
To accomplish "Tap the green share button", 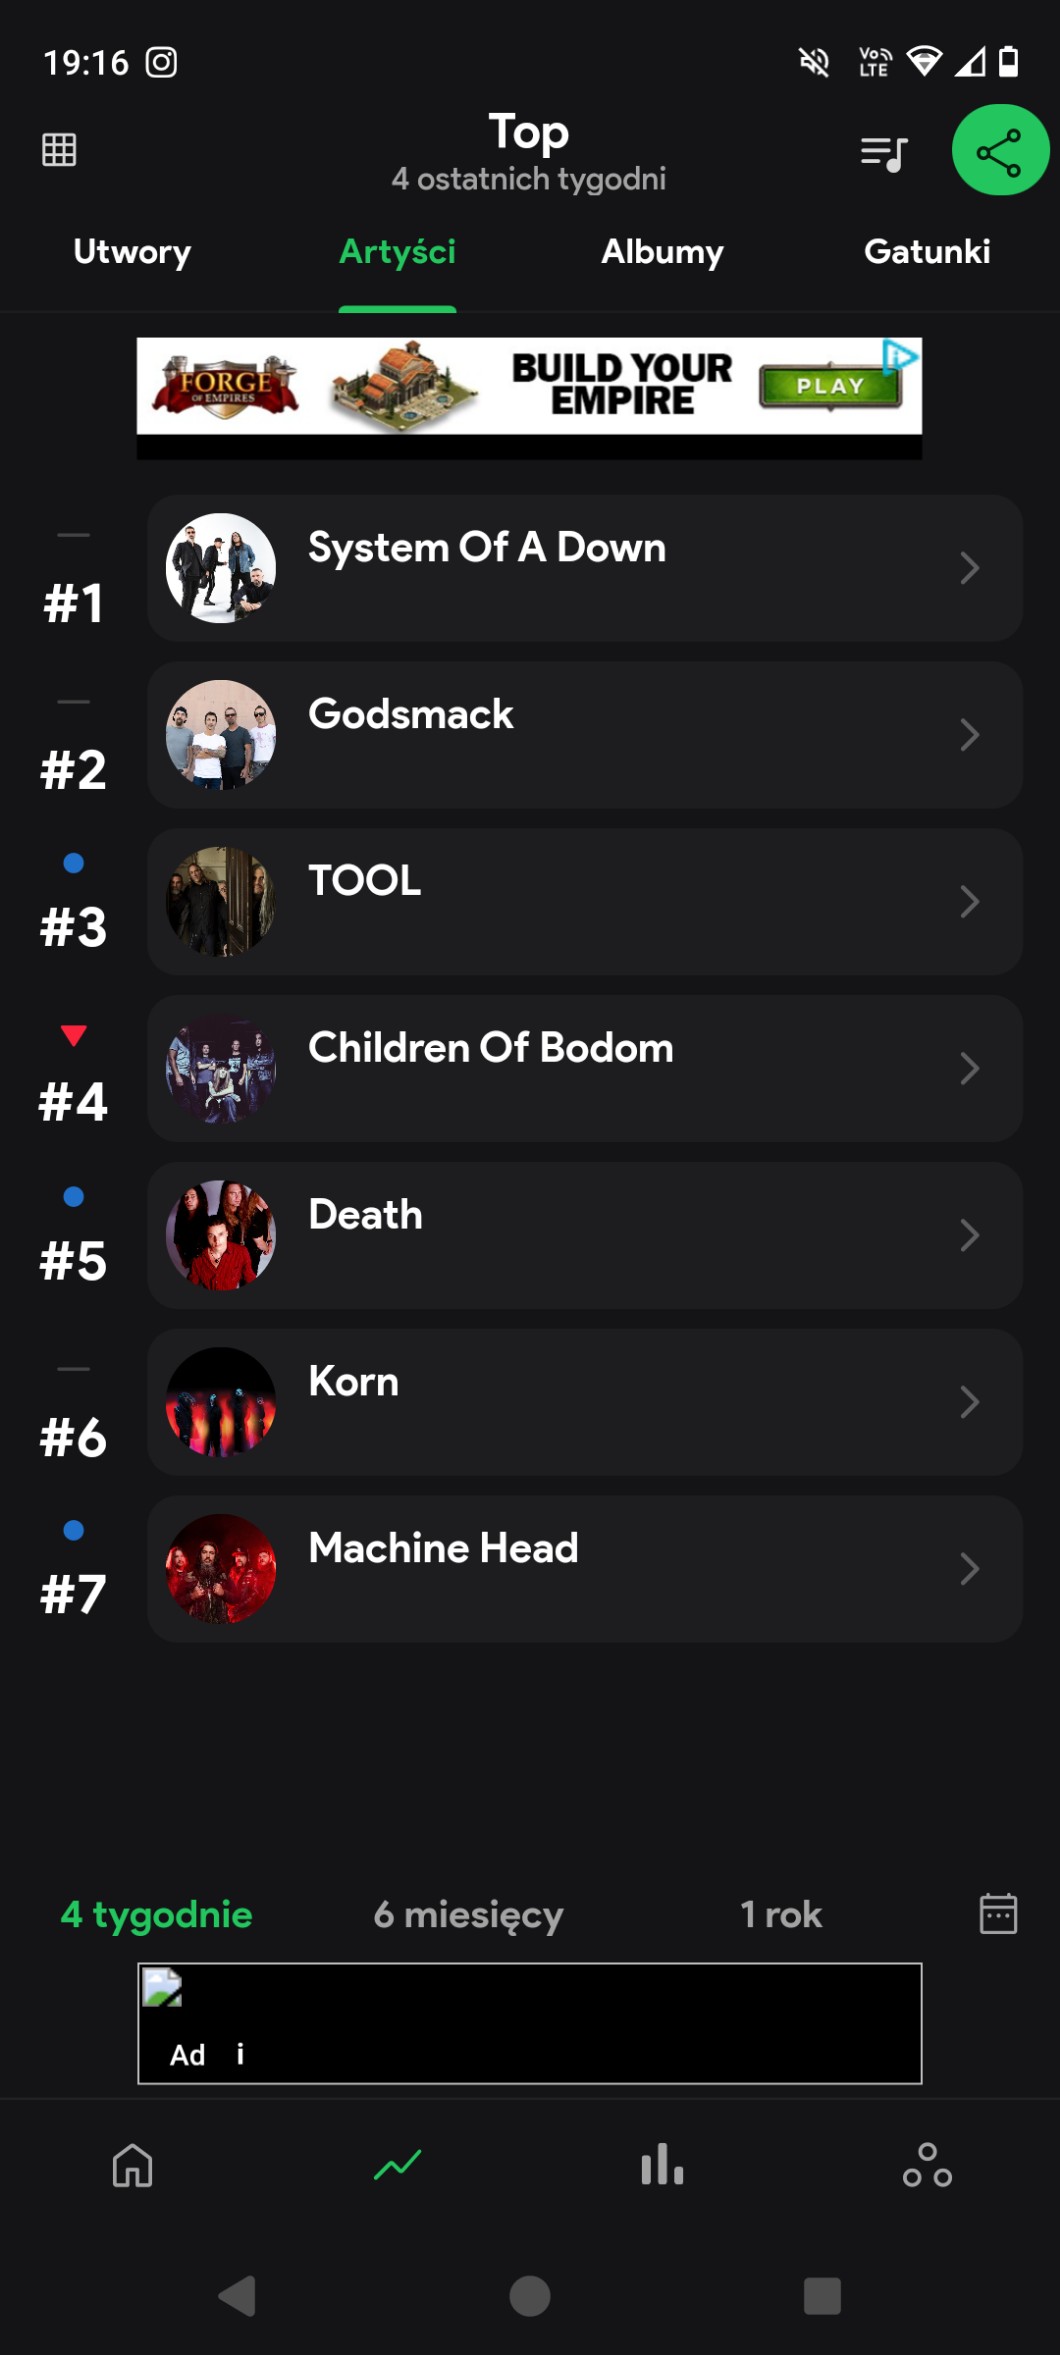I will (x=999, y=151).
